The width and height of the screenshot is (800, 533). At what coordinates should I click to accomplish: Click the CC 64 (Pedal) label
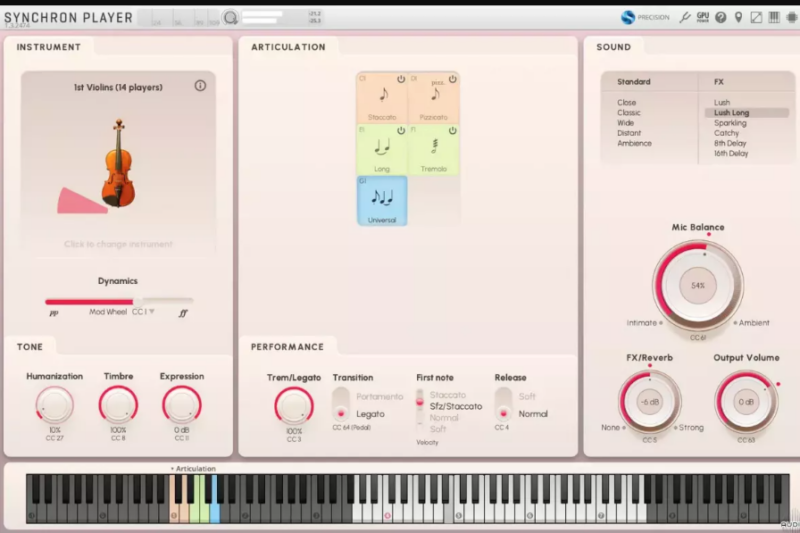352,427
